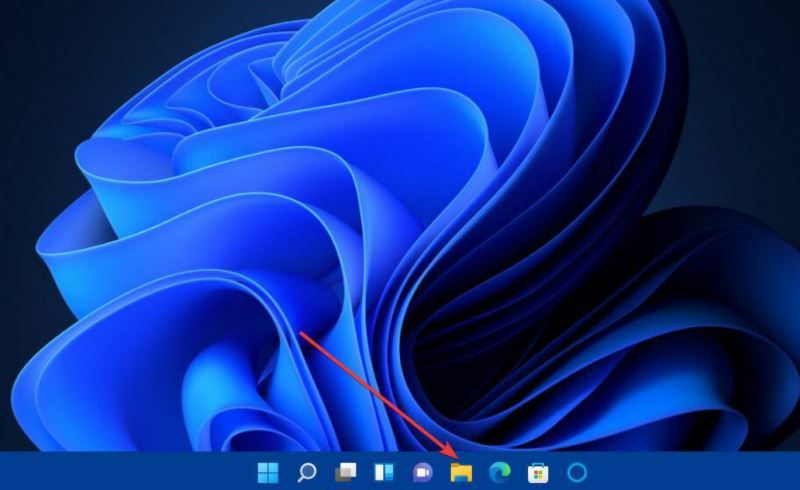This screenshot has width=800, height=490.
Task: Show the Widgets panel
Action: pos(384,472)
